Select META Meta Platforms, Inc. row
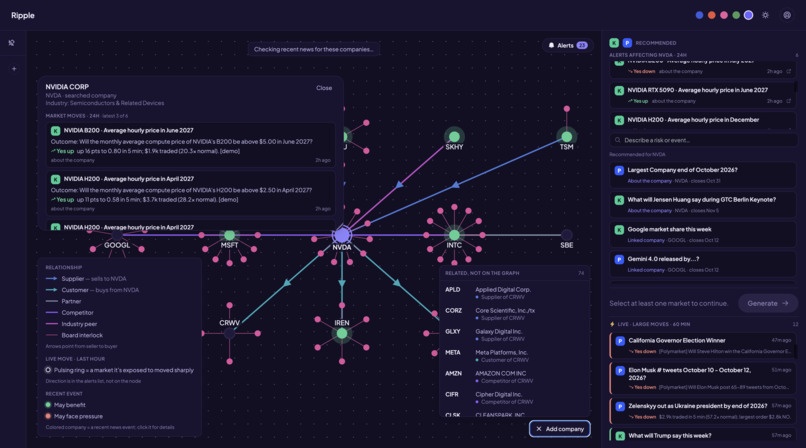The width and height of the screenshot is (806, 448). pos(514,356)
